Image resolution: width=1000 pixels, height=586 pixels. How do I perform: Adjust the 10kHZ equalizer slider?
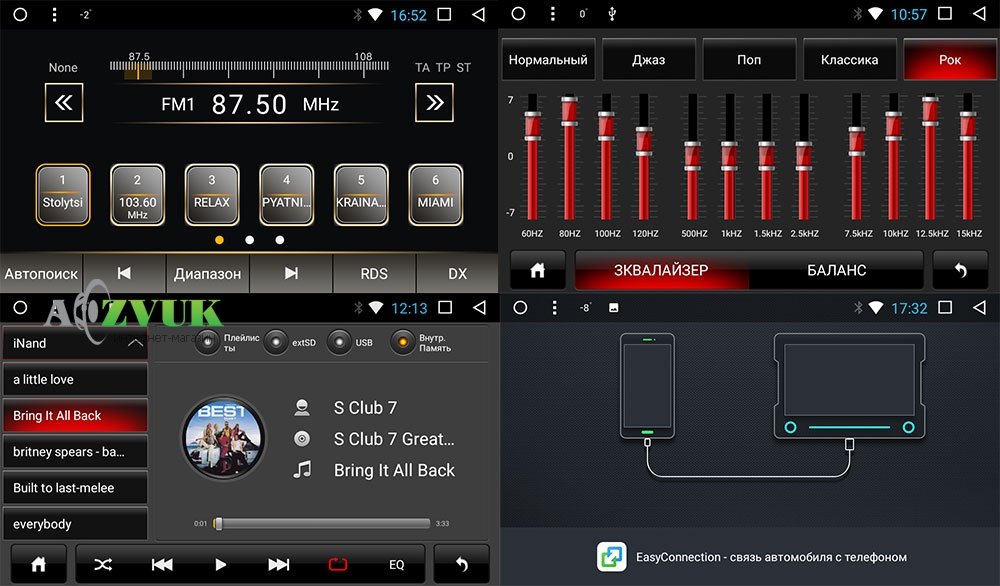coord(893,126)
